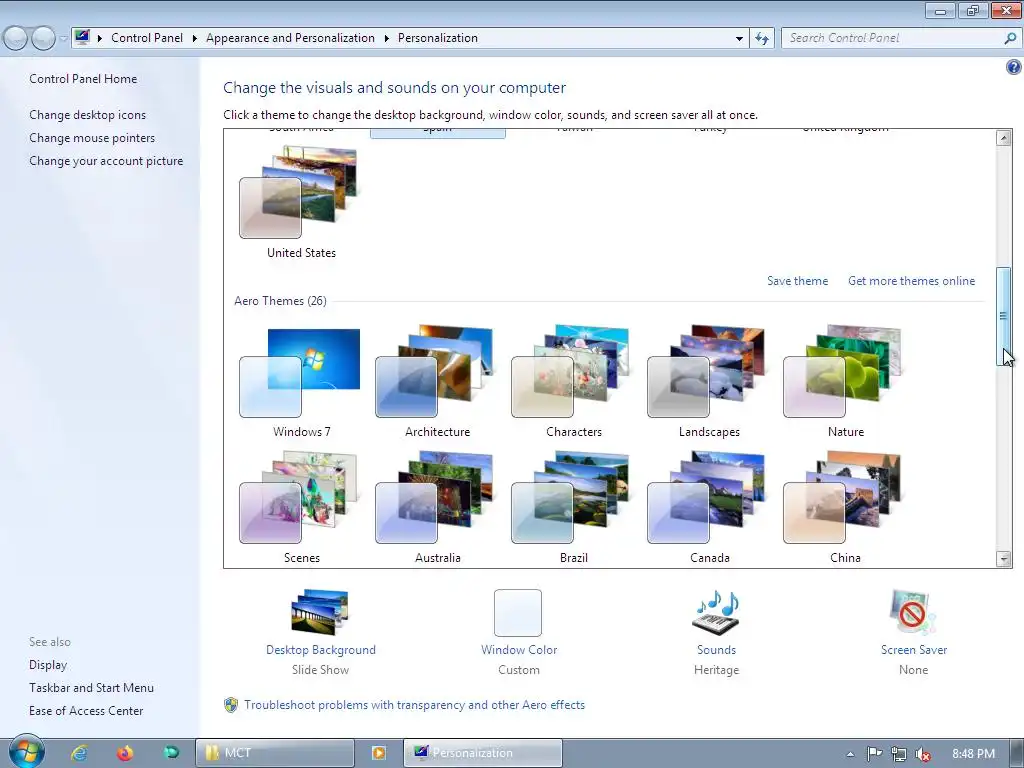Screen dimensions: 1024x768
Task: Switch to the MCT taskbar window
Action: (x=275, y=753)
